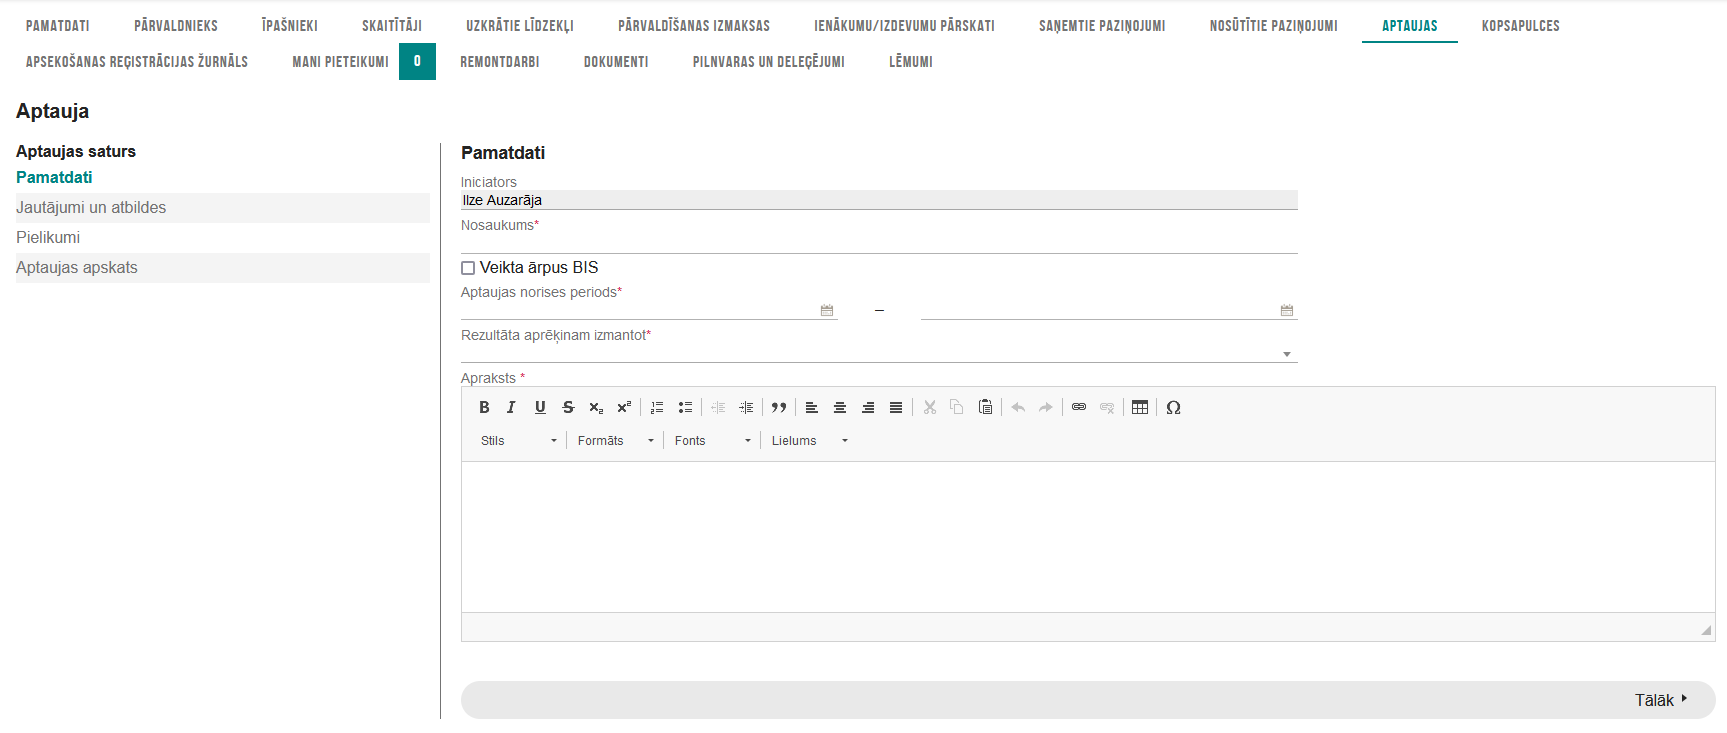The width and height of the screenshot is (1727, 733).
Task: Remove link with the unlink icon
Action: click(1107, 407)
